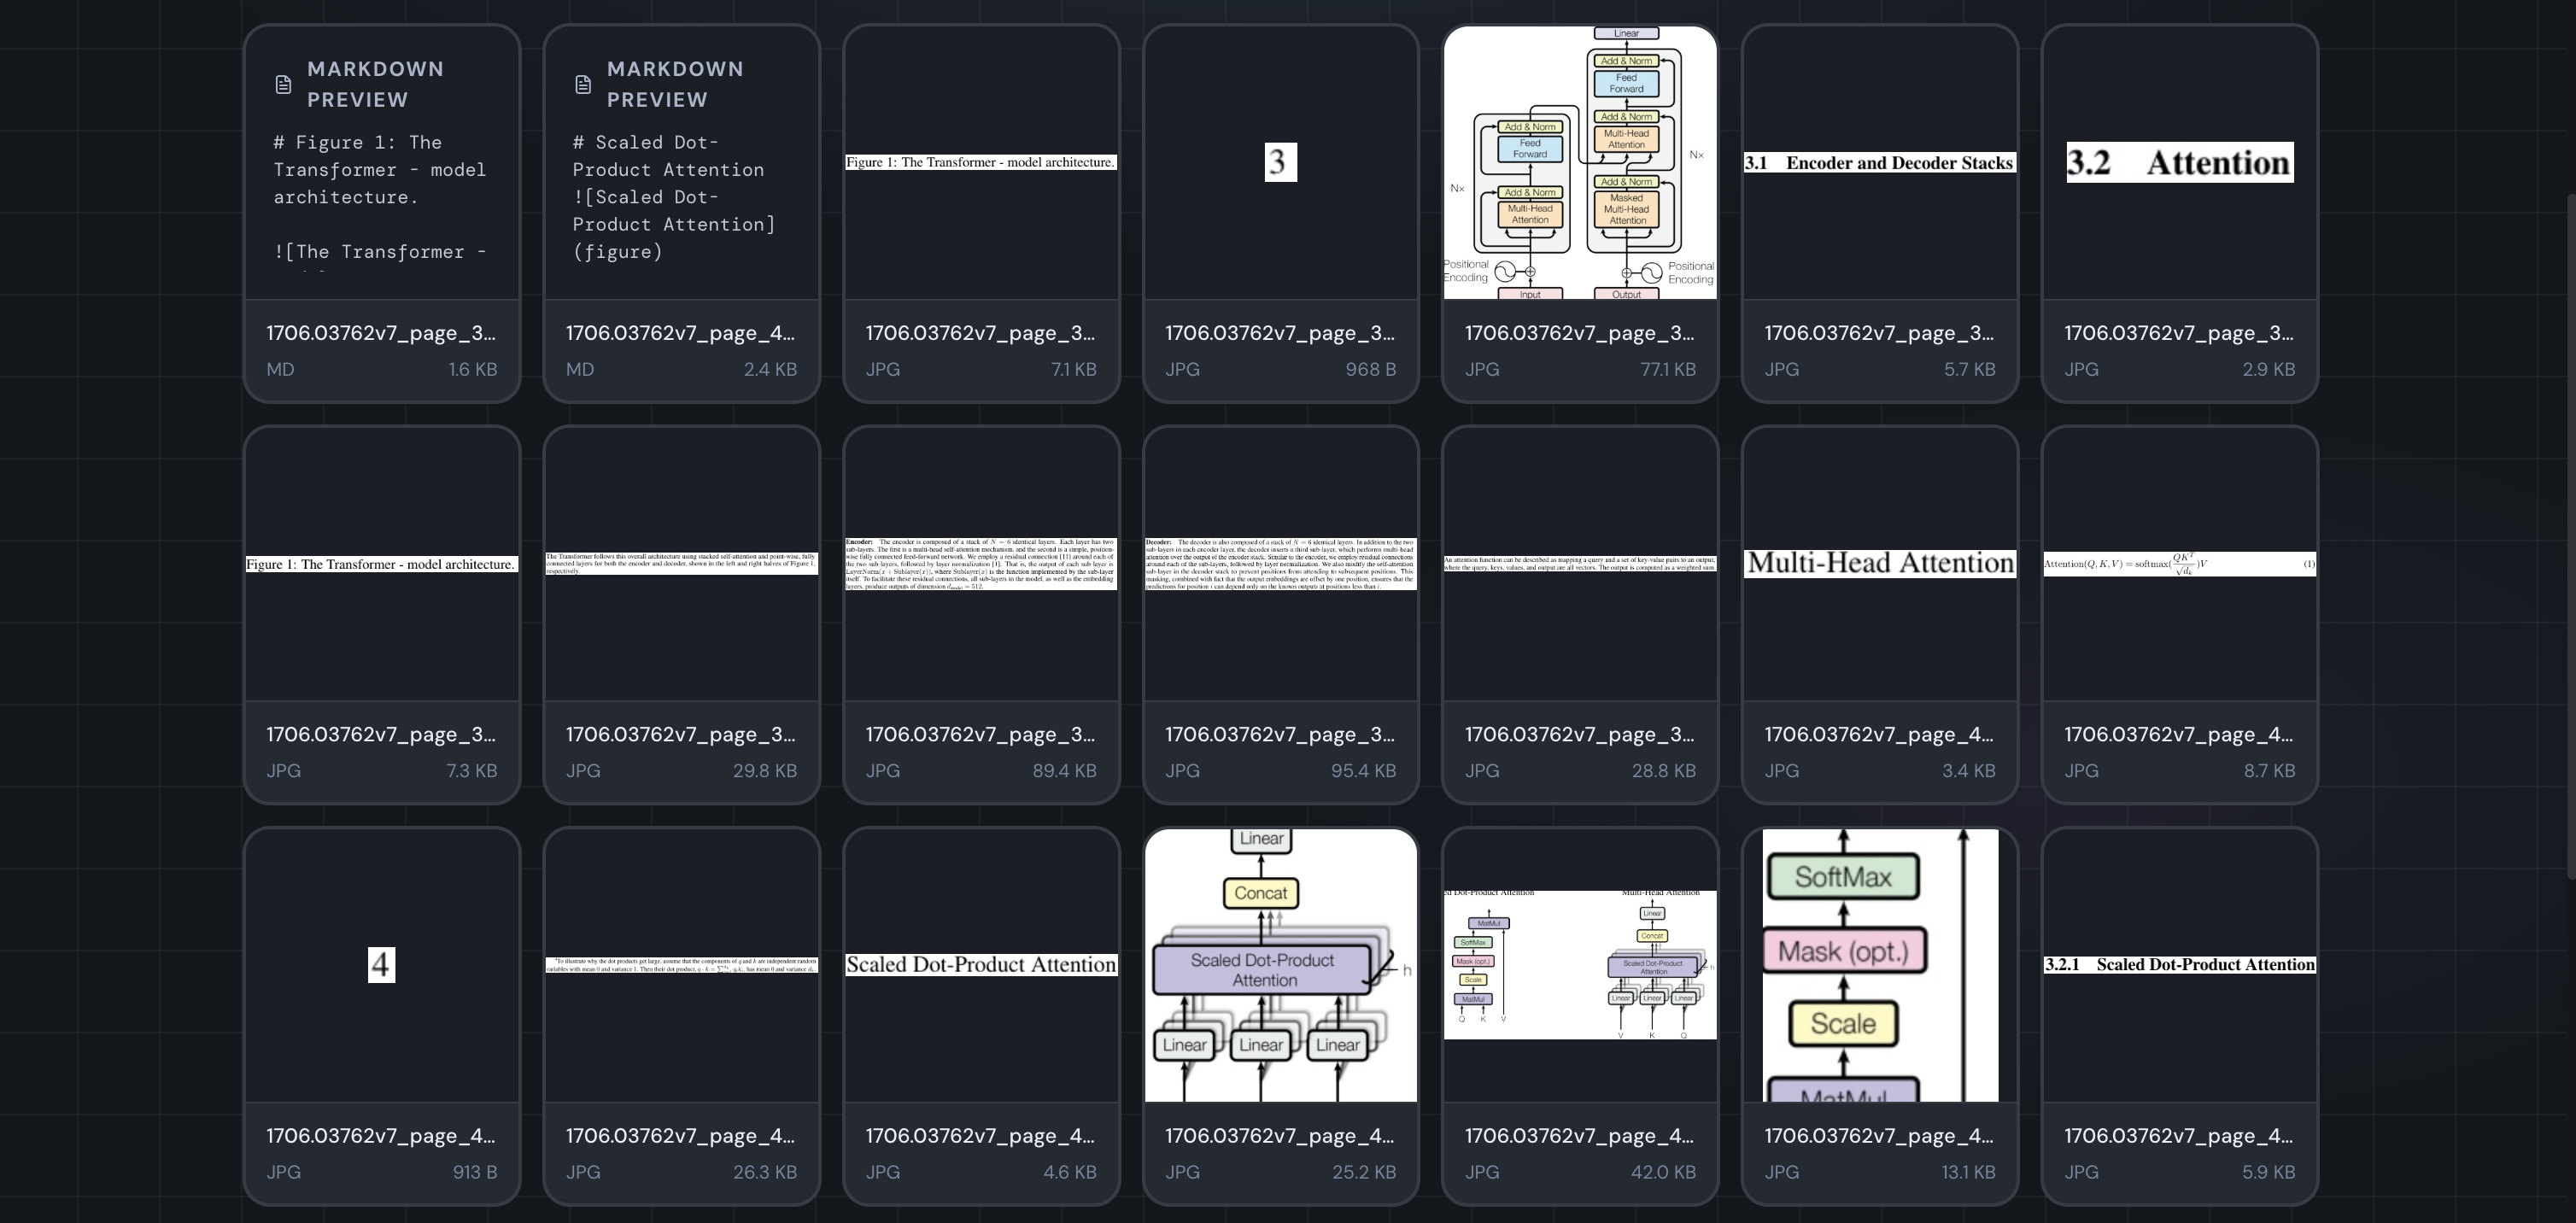The image size is (2576, 1223).
Task: Click the filename on the 25.2 KB JPG card
Action: click(1281, 1135)
